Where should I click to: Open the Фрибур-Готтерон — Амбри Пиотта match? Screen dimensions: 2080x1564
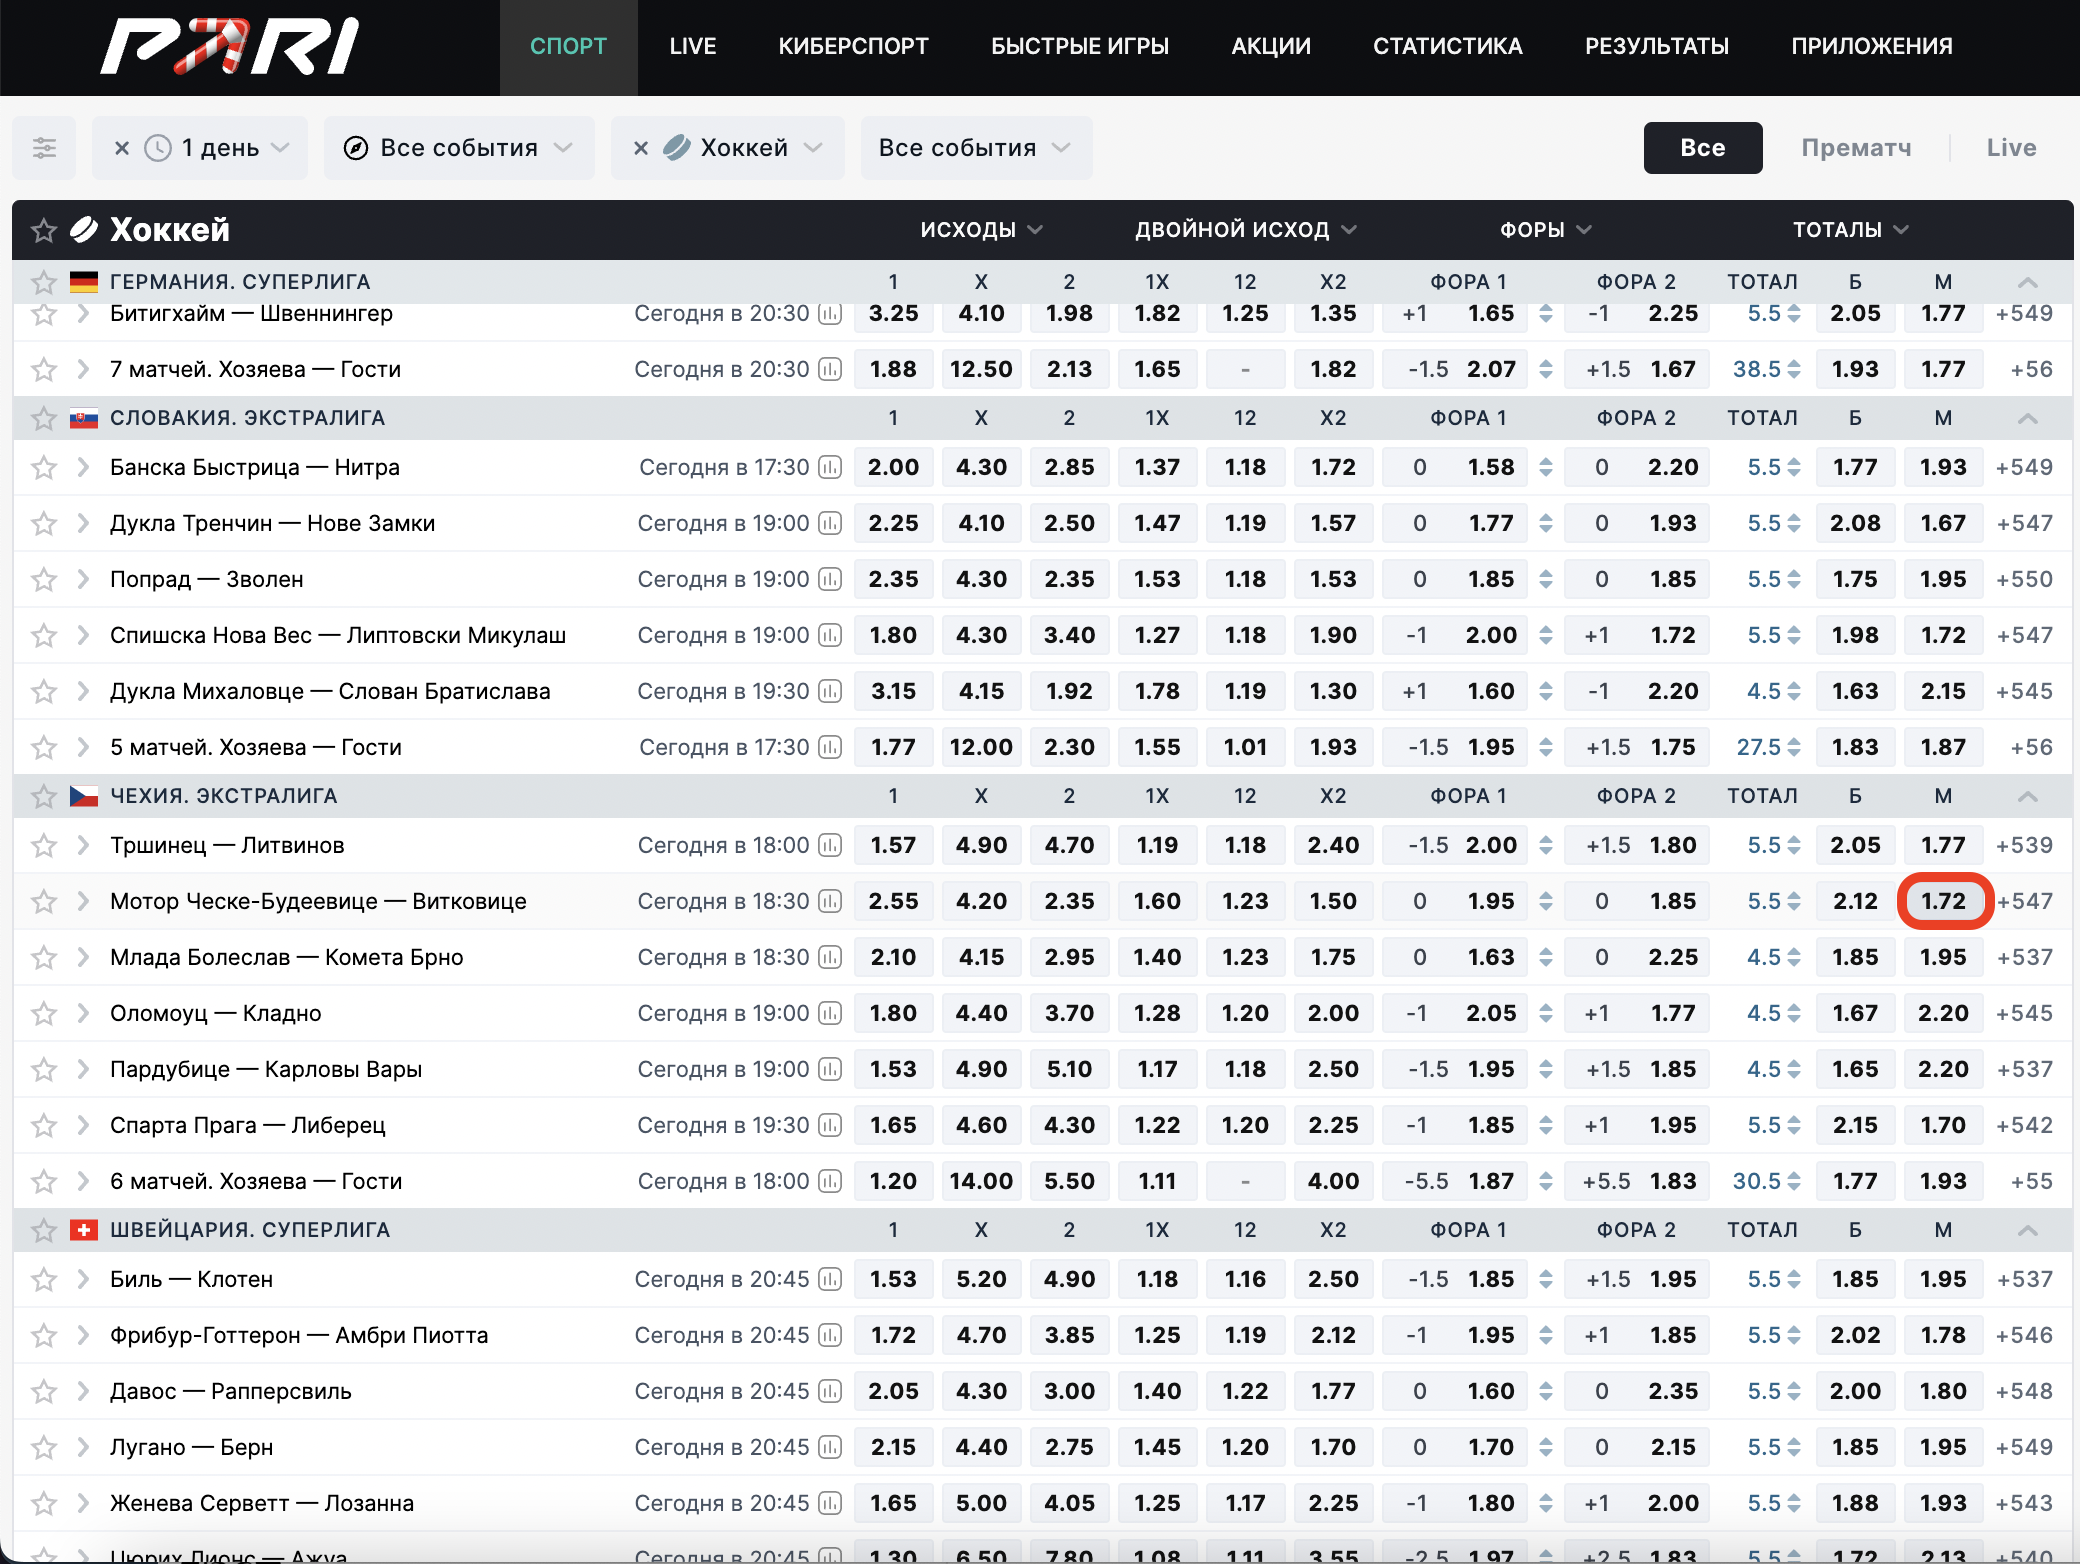click(299, 1335)
